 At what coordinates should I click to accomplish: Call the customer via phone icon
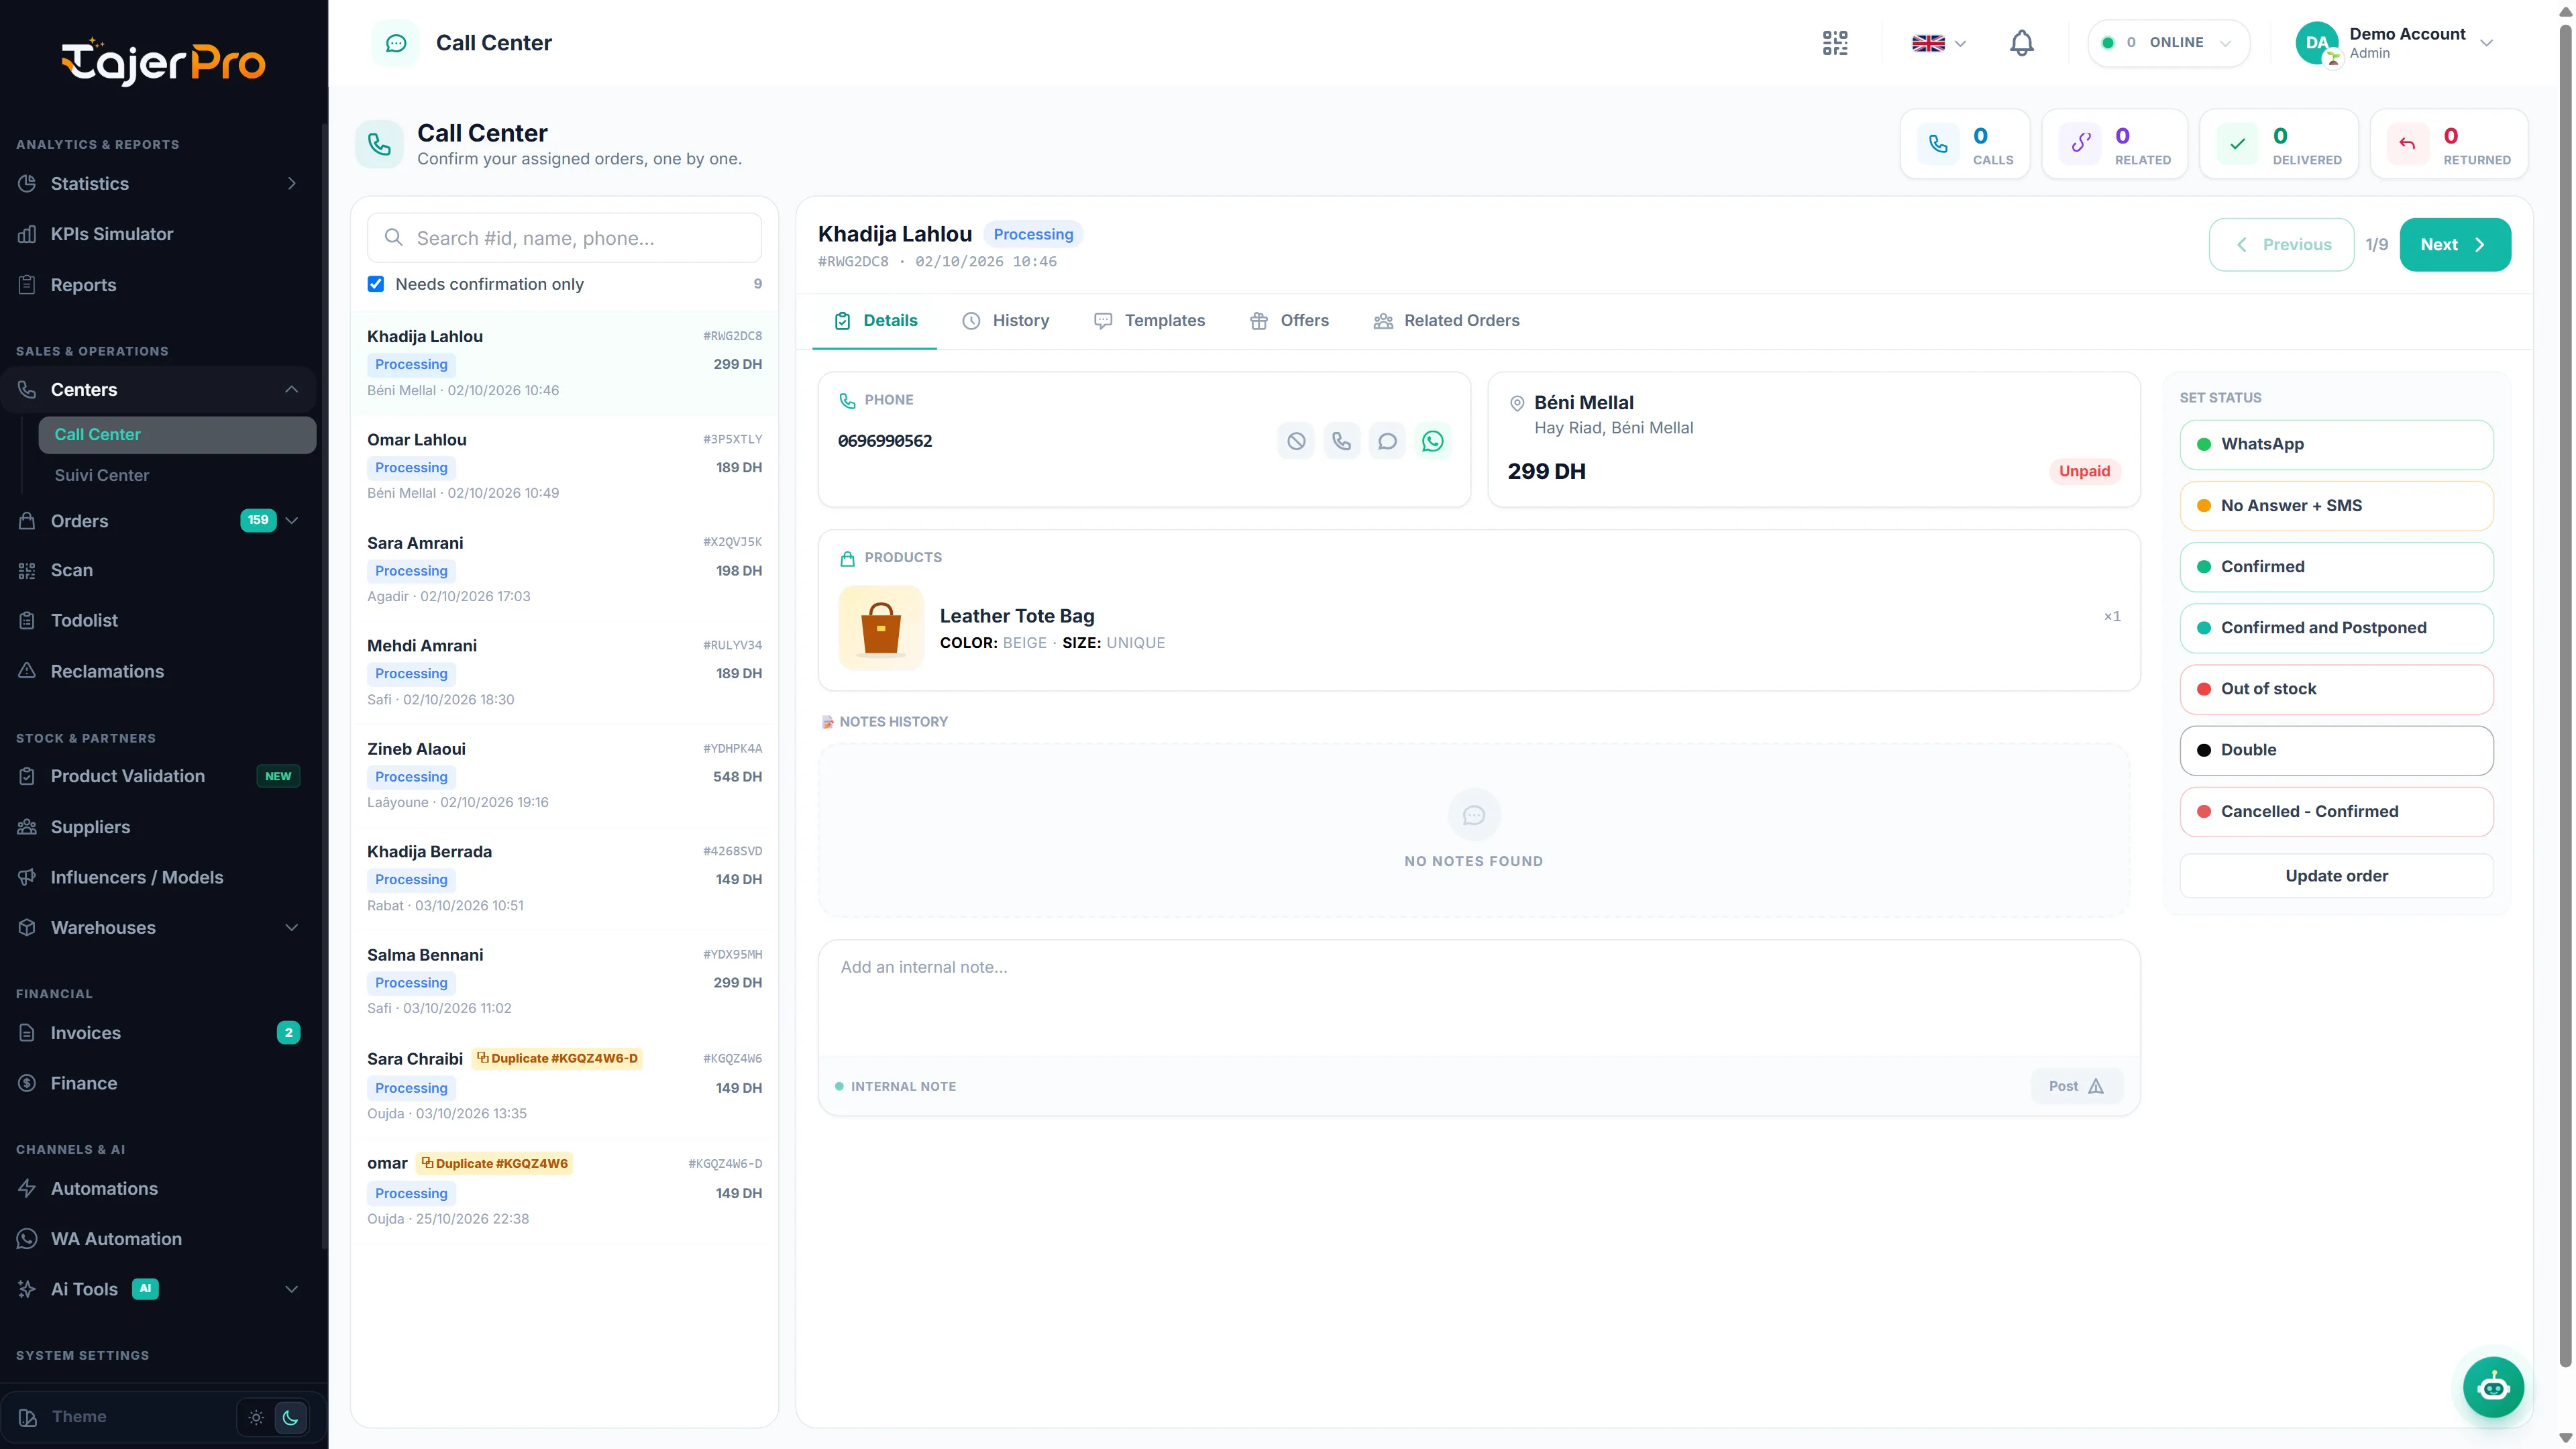coord(1341,441)
